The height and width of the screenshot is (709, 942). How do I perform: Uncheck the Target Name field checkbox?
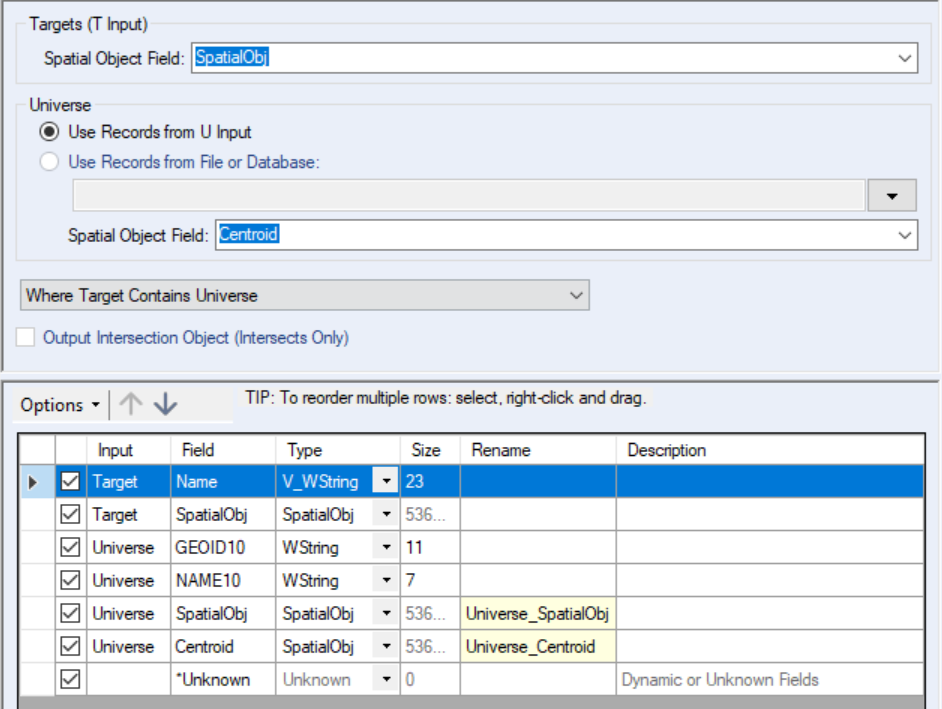(70, 481)
